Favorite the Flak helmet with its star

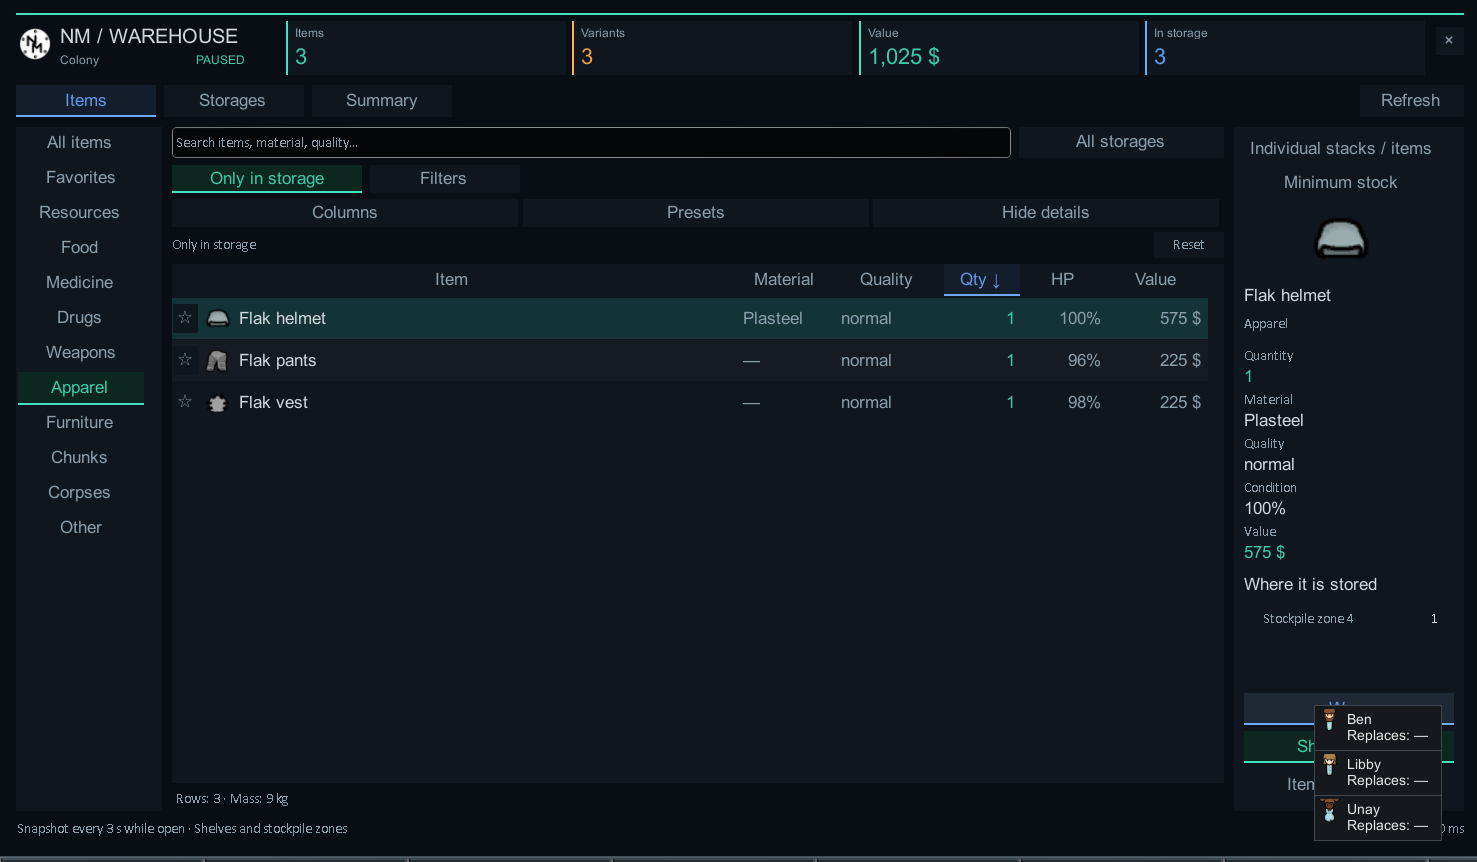[185, 318]
